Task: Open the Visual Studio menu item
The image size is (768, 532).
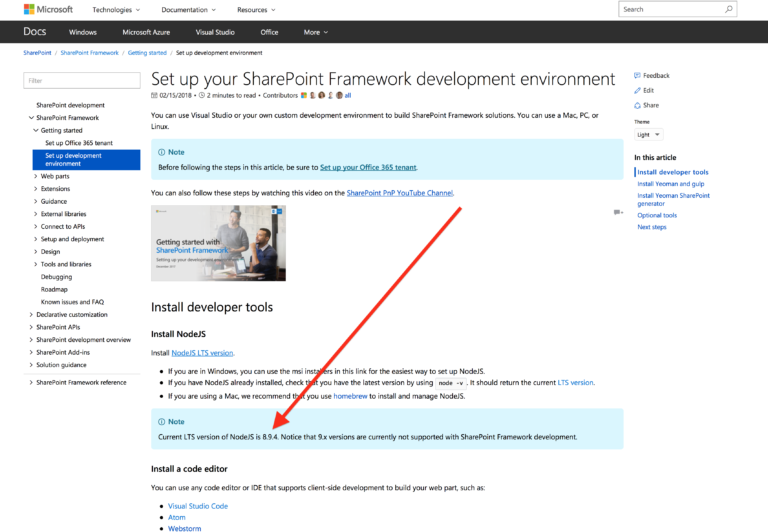Action: pyautogui.click(x=215, y=32)
